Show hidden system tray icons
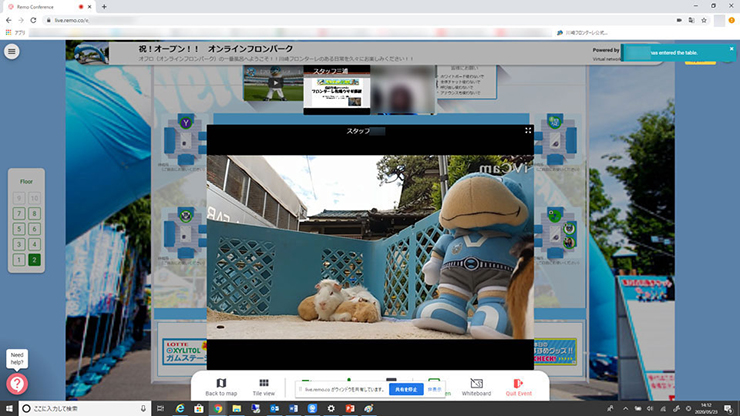Image resolution: width=740 pixels, height=416 pixels. coord(625,408)
